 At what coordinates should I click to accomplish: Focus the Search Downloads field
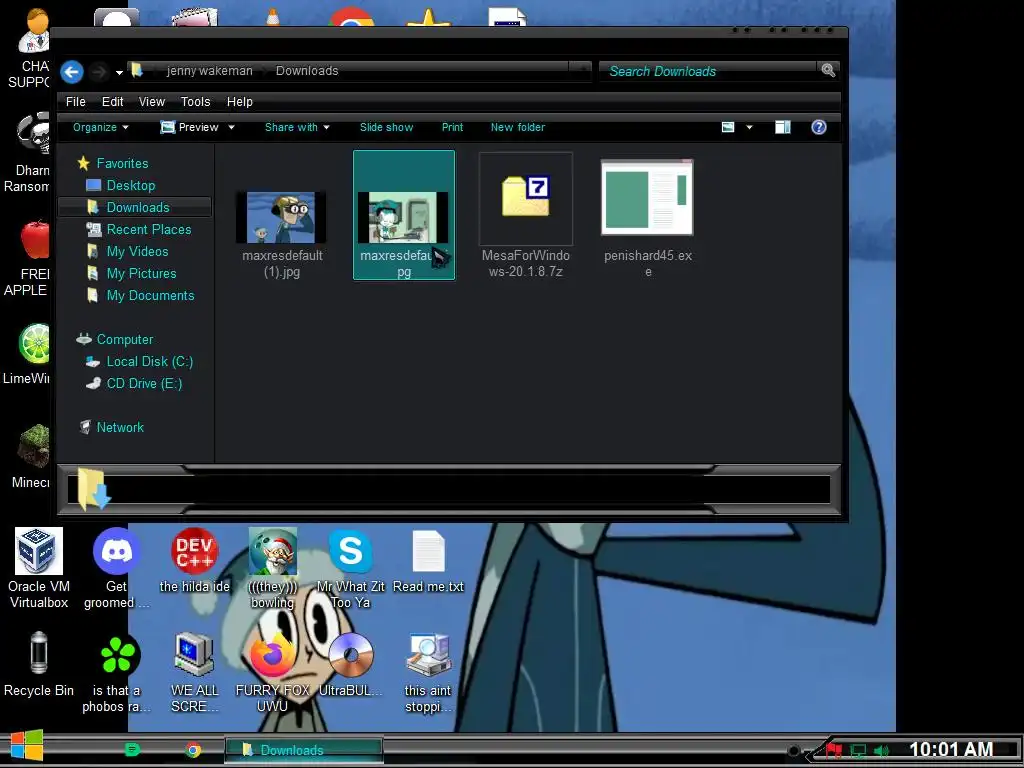707,71
